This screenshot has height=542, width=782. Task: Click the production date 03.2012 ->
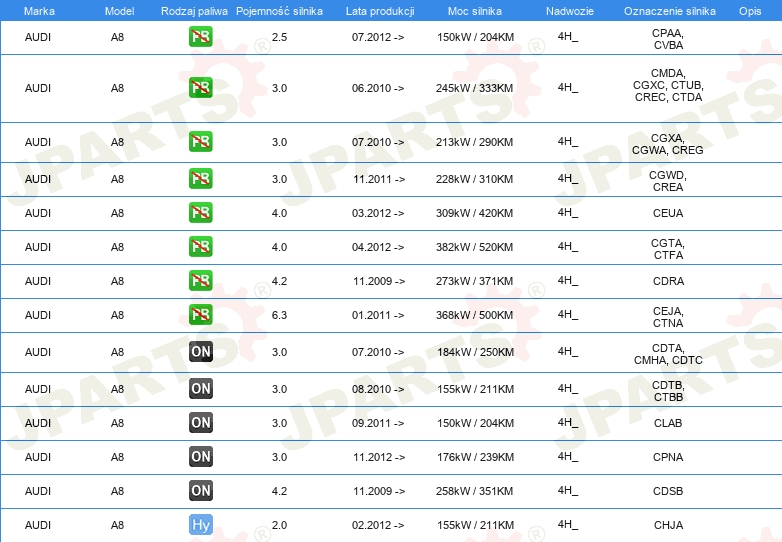coord(378,213)
